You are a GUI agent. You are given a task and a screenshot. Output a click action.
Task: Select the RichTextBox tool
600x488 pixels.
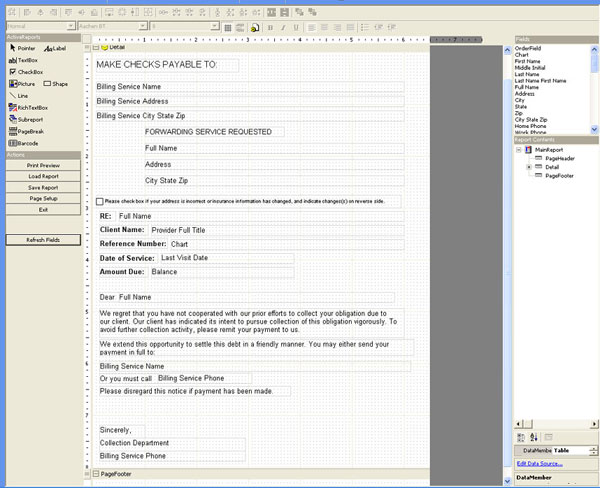point(28,107)
